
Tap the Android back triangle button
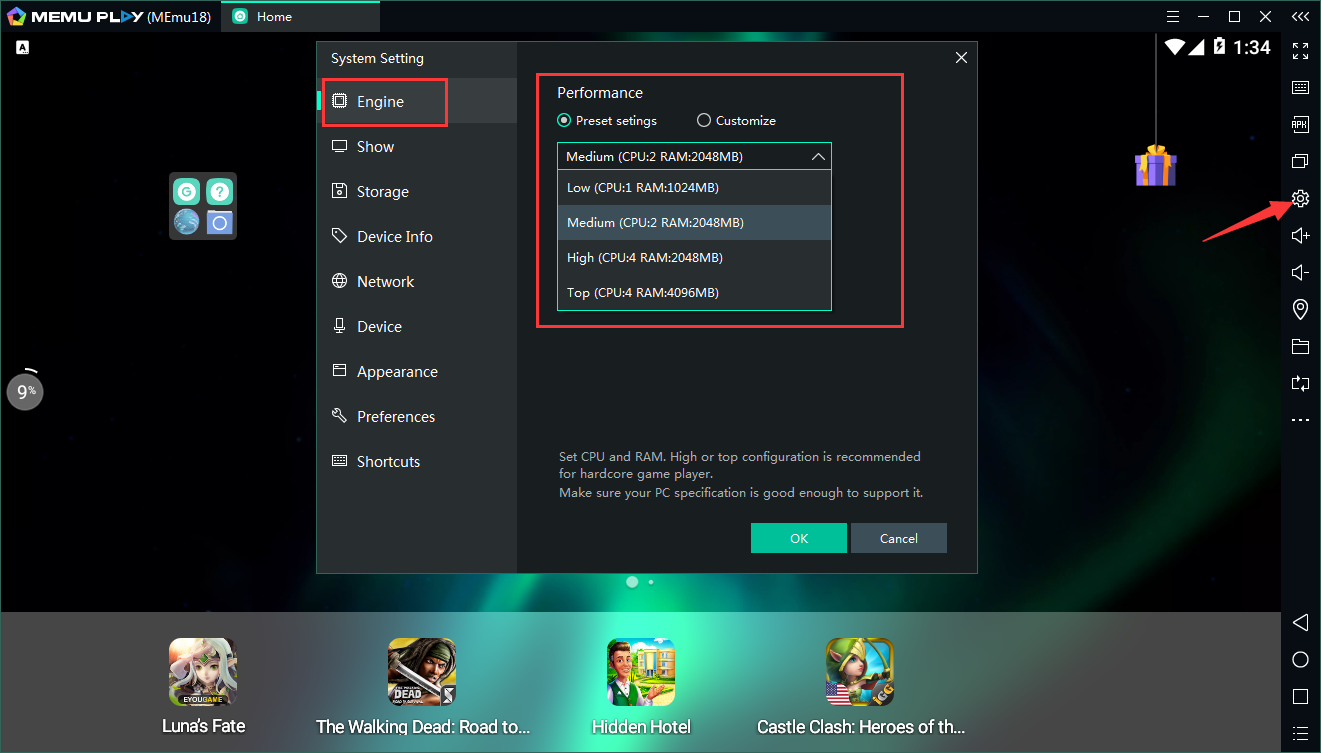click(x=1300, y=622)
